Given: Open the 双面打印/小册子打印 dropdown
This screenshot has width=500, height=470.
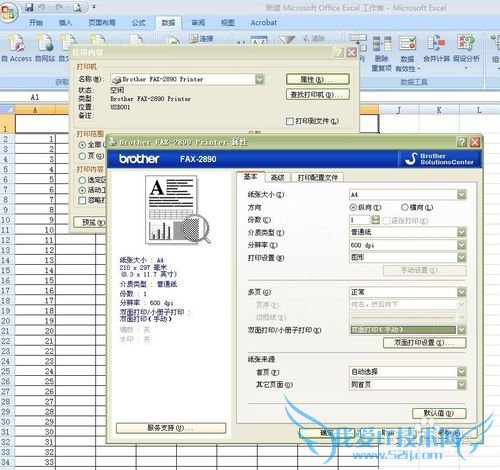Looking at the screenshot, I should coord(462,330).
